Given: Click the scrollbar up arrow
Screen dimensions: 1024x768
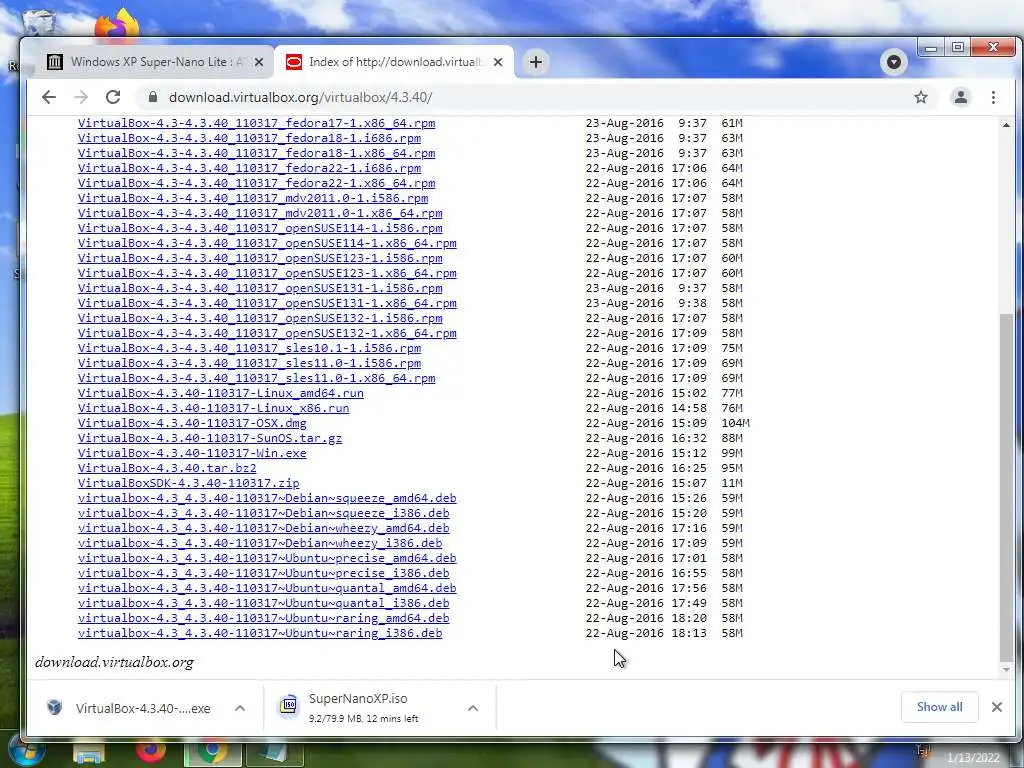Looking at the screenshot, I should pos(1006,125).
